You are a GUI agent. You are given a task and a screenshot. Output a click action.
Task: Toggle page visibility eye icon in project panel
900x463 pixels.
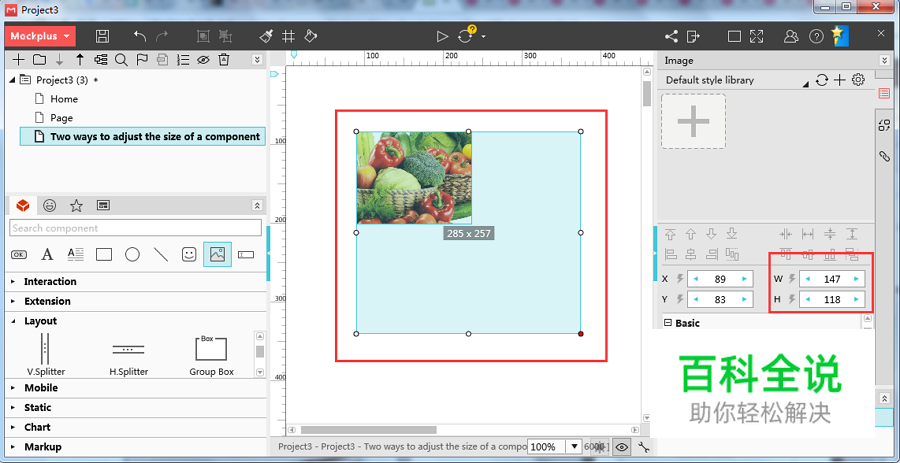[203, 60]
